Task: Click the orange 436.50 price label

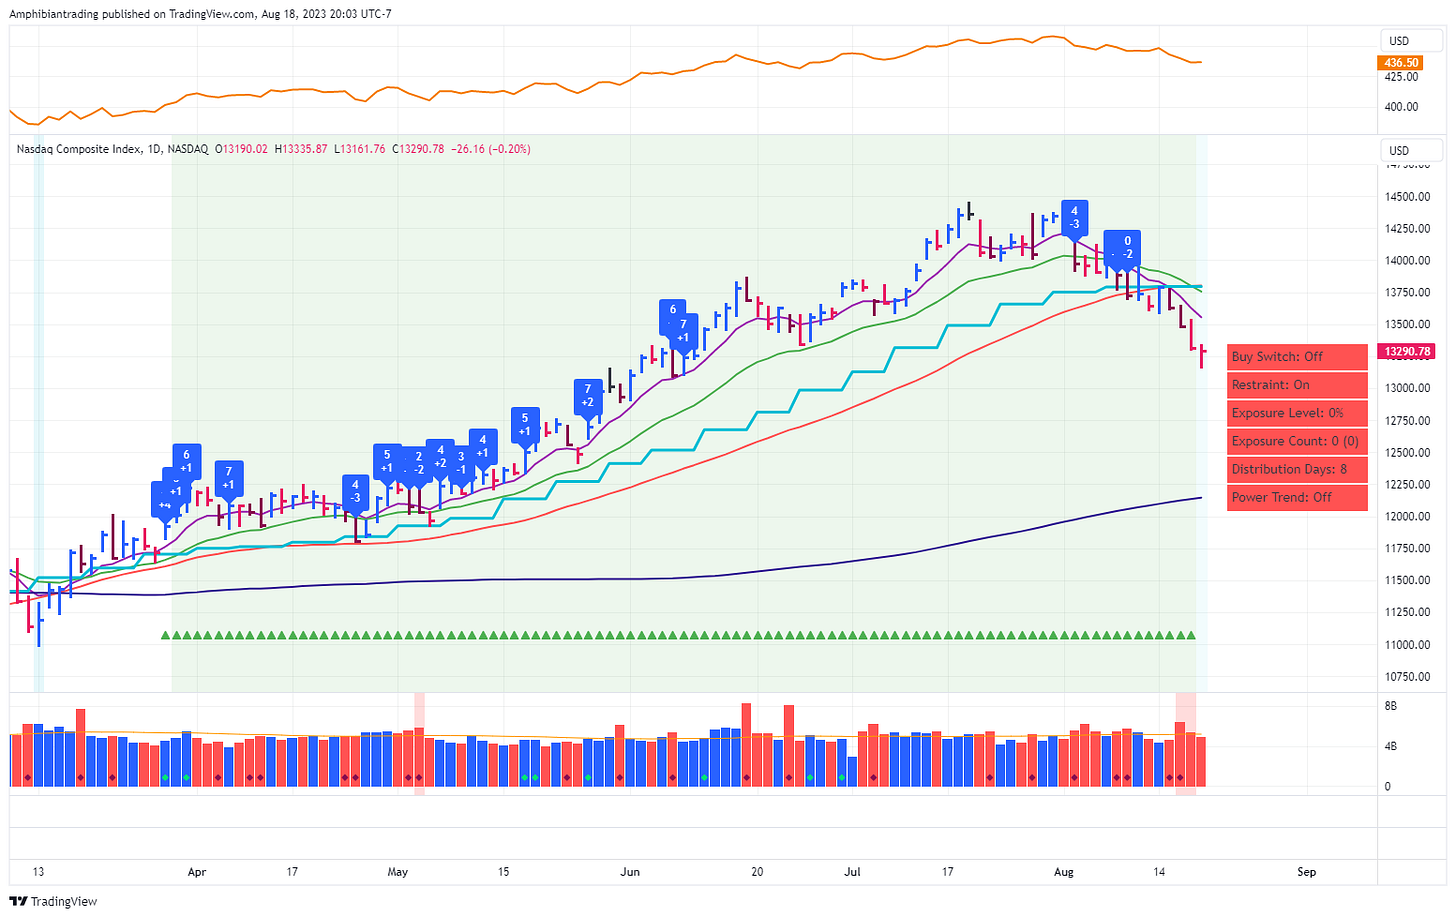Action: click(x=1400, y=63)
